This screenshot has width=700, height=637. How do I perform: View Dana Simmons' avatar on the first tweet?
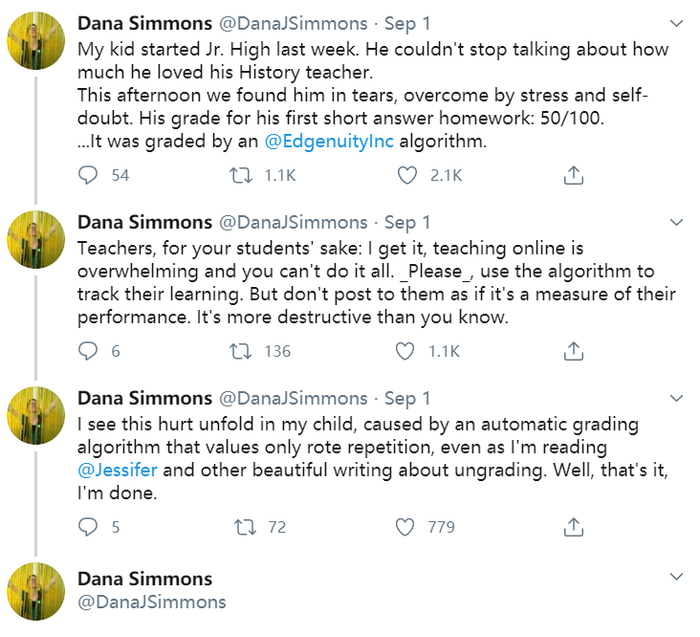pyautogui.click(x=37, y=39)
